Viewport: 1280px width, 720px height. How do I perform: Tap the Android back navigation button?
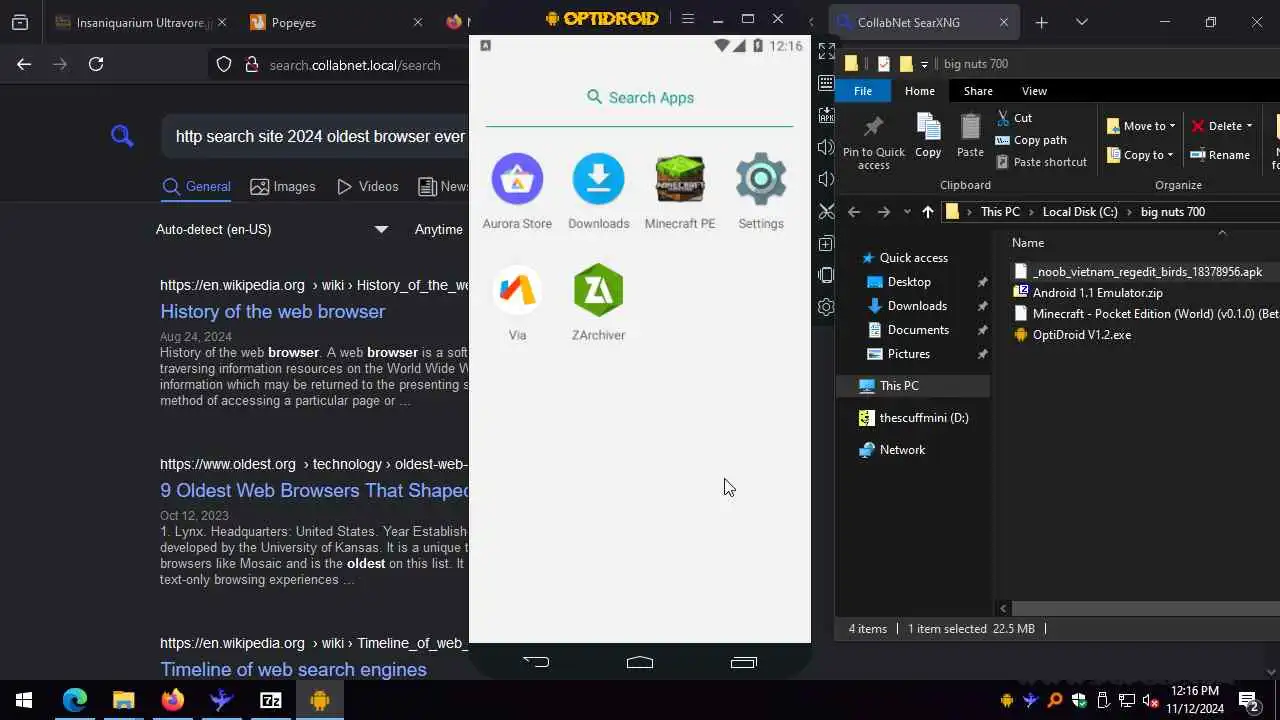536,661
